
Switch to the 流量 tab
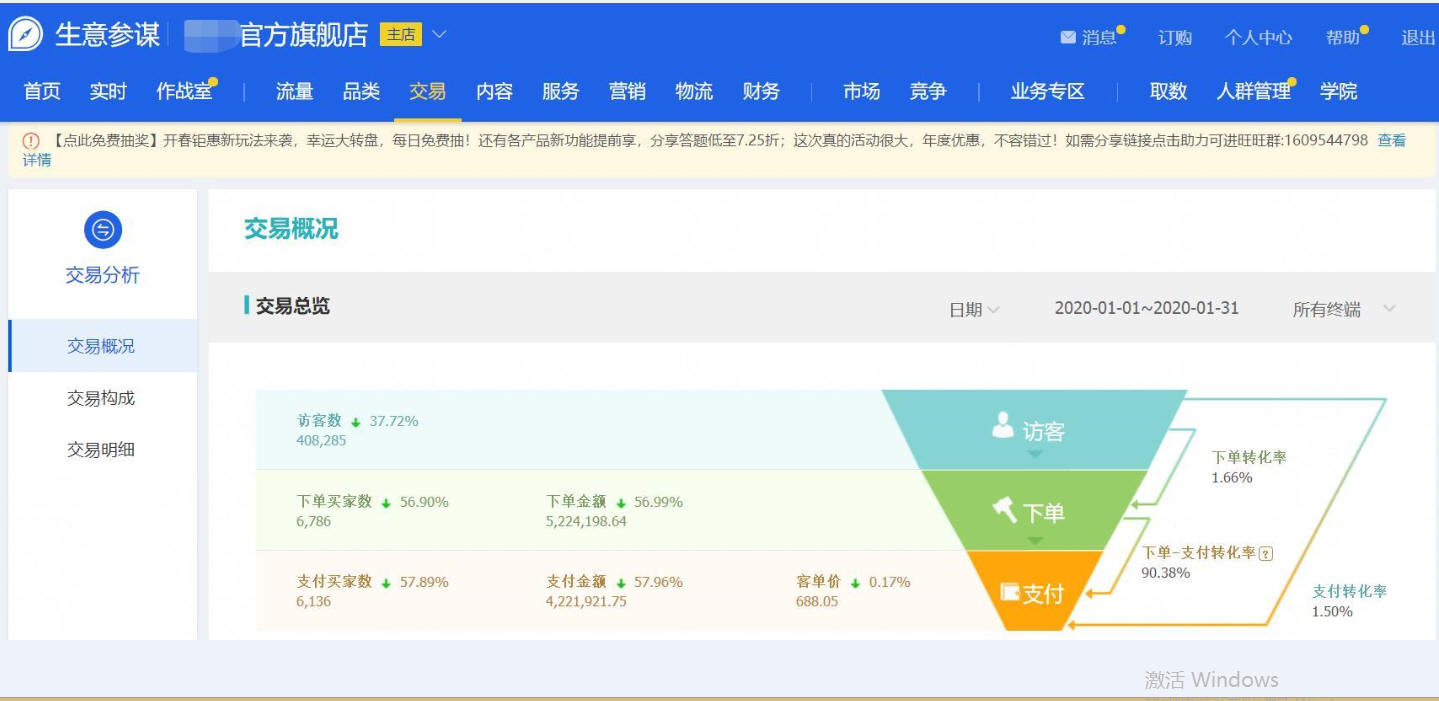pos(294,91)
